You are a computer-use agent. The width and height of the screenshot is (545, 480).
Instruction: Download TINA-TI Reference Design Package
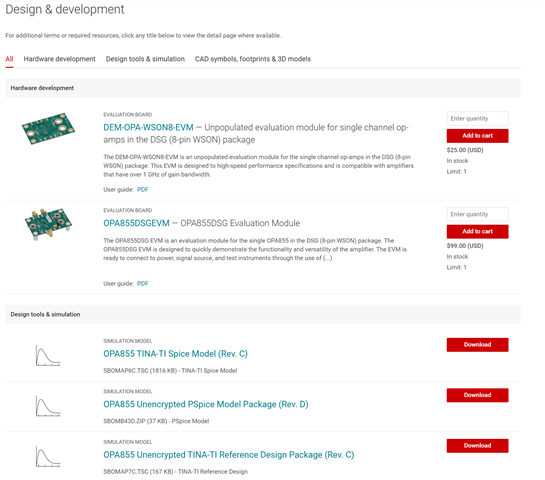click(477, 446)
